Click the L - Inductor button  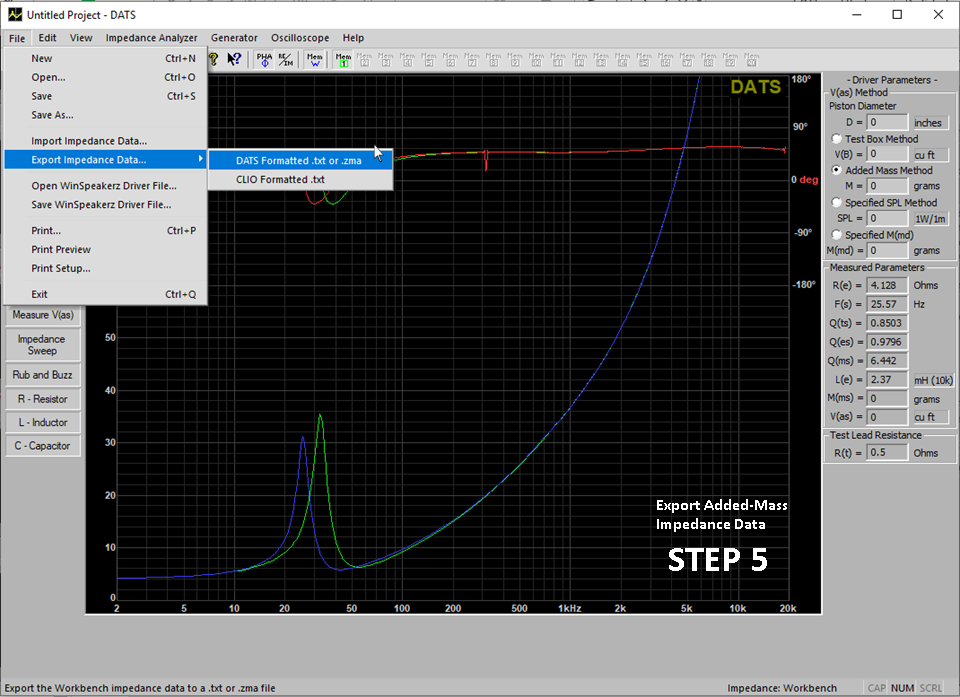pyautogui.click(x=43, y=423)
